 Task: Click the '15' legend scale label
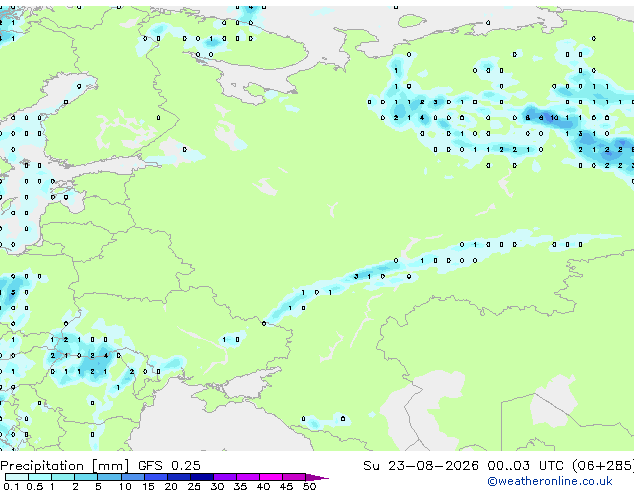(148, 486)
